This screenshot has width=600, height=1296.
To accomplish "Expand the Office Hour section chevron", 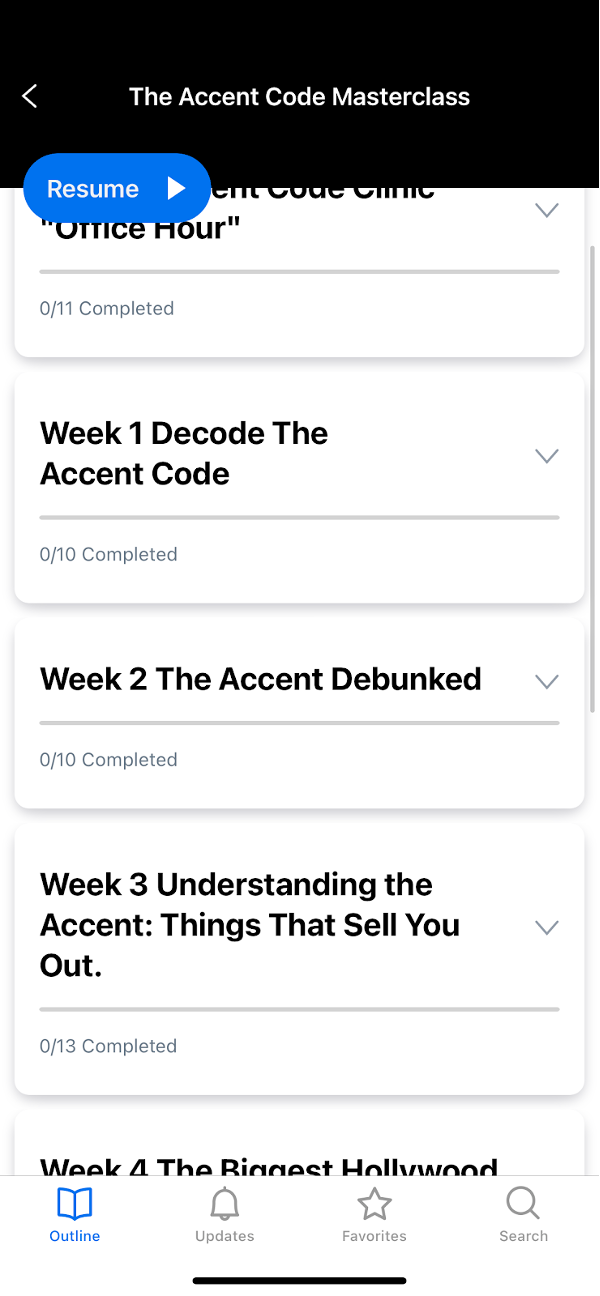I will point(546,210).
